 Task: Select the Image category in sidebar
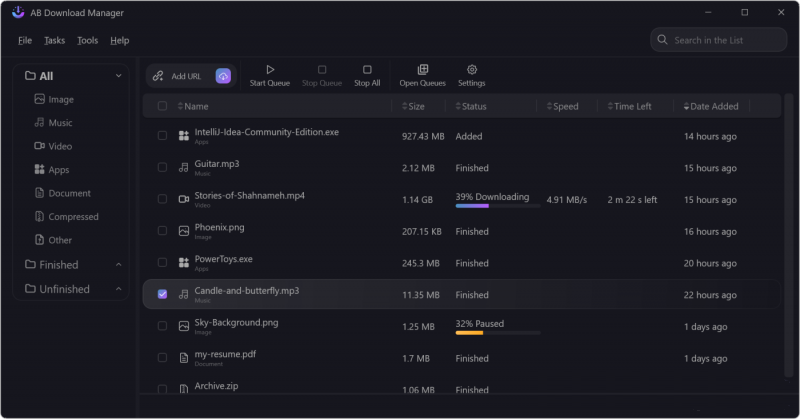pyautogui.click(x=60, y=100)
